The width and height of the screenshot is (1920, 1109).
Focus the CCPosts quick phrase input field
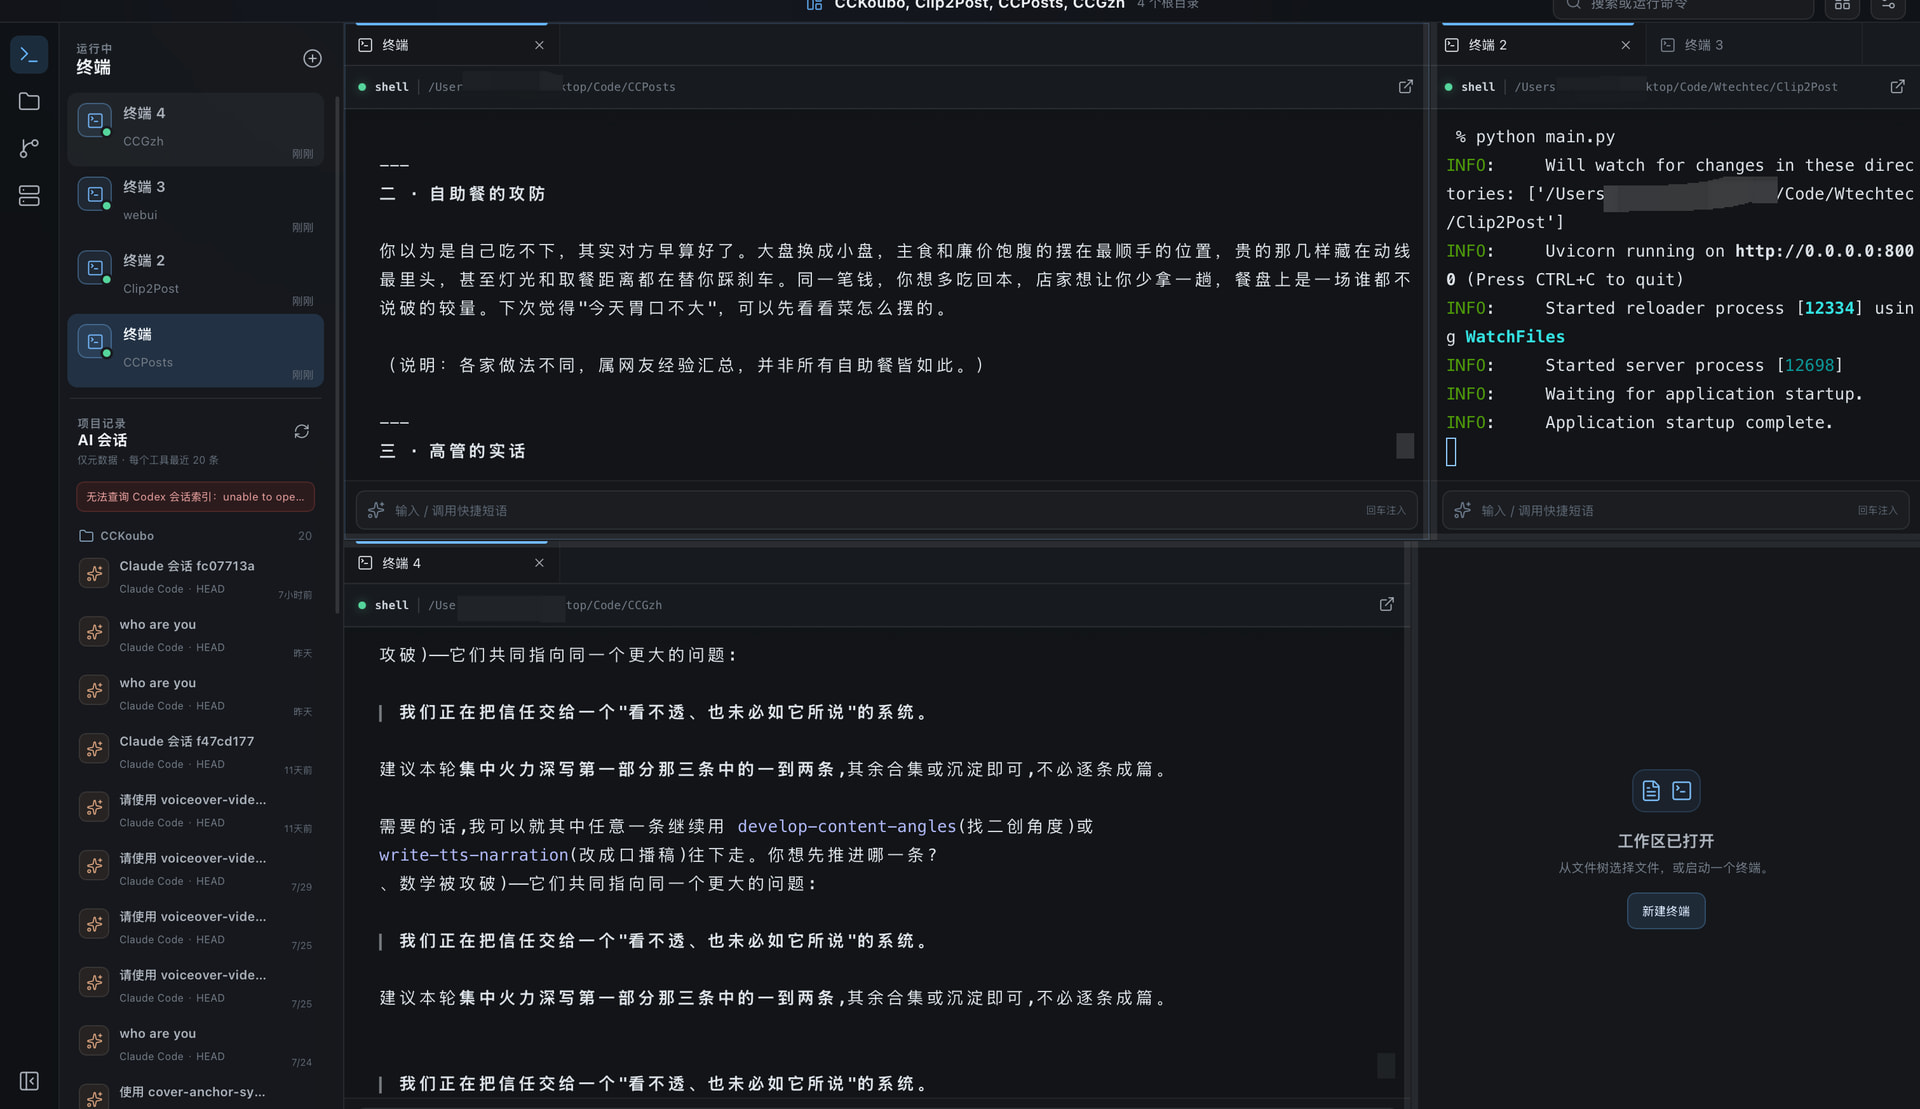pyautogui.click(x=886, y=510)
